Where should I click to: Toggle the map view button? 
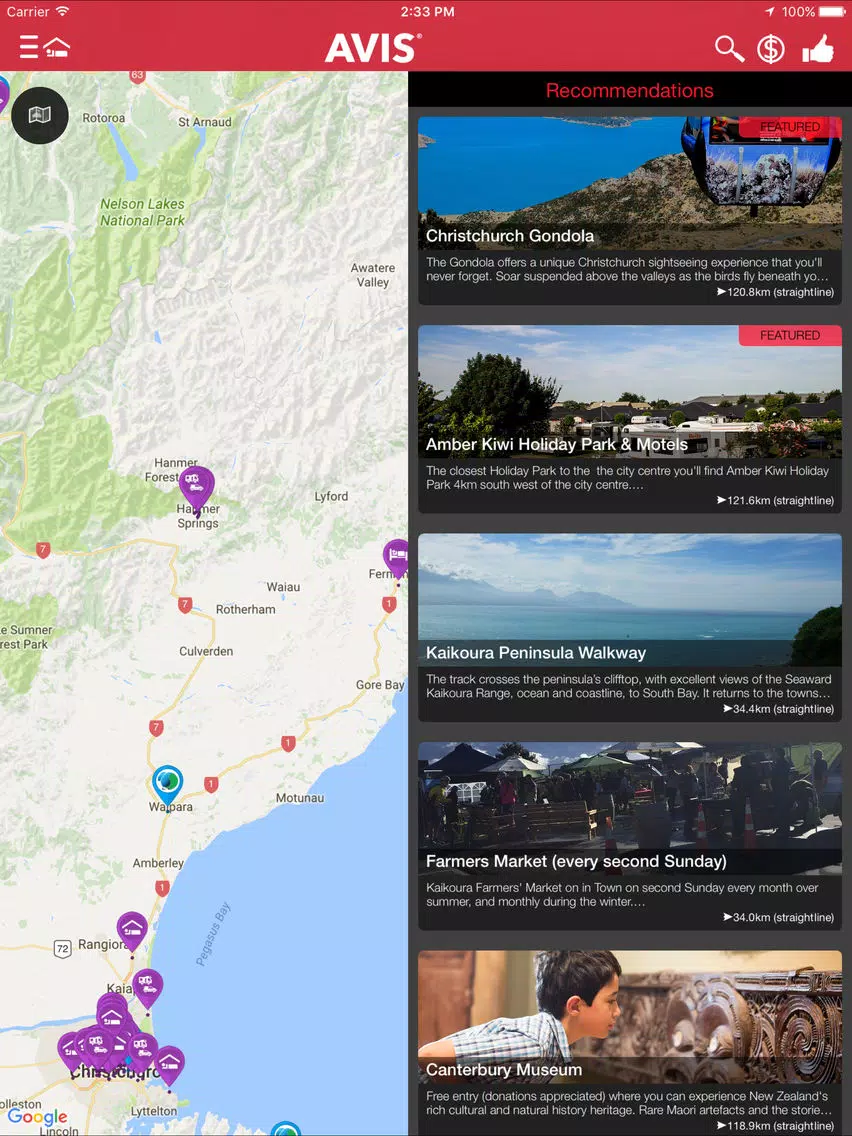(40, 115)
